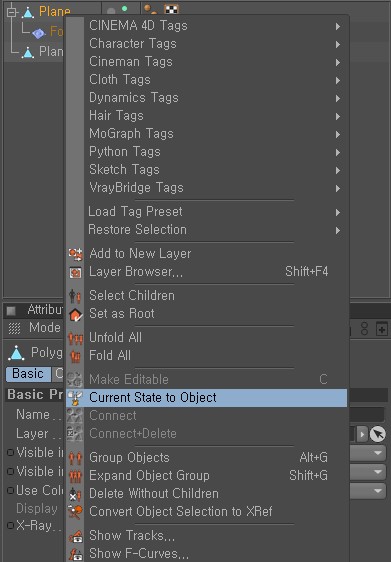
Task: Expand the Restore Selection submenu arrow
Action: point(338,230)
